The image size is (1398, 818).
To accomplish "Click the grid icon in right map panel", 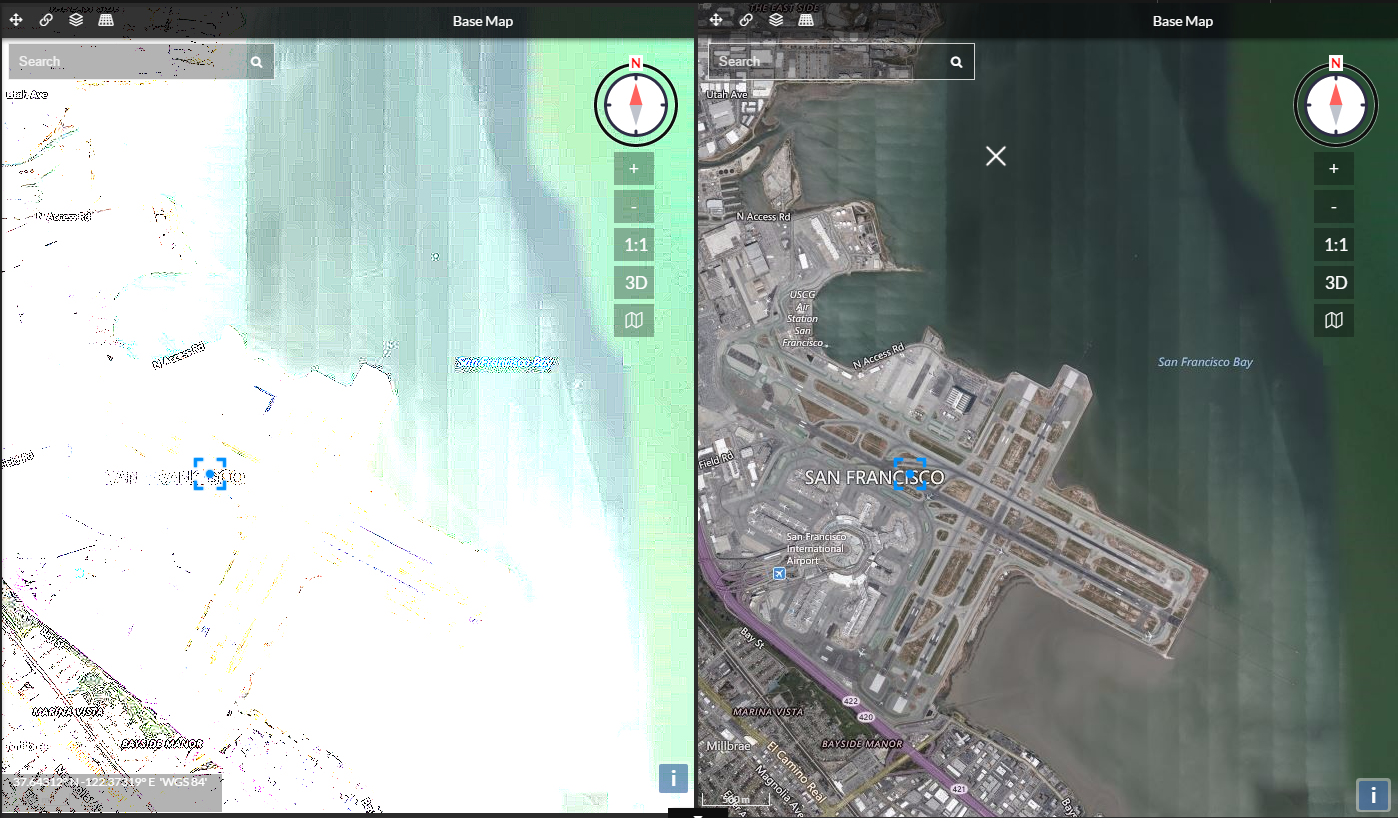I will 806,20.
